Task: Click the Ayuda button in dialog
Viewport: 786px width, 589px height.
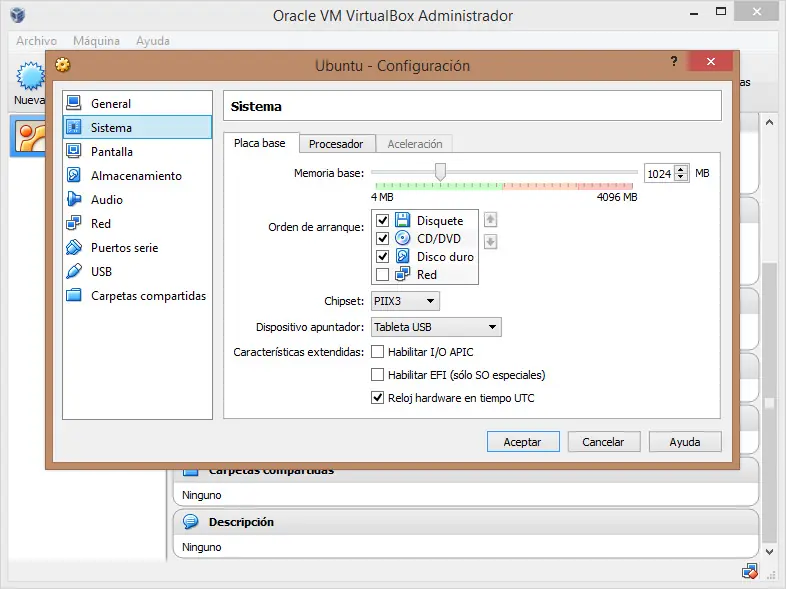Action: pos(685,442)
